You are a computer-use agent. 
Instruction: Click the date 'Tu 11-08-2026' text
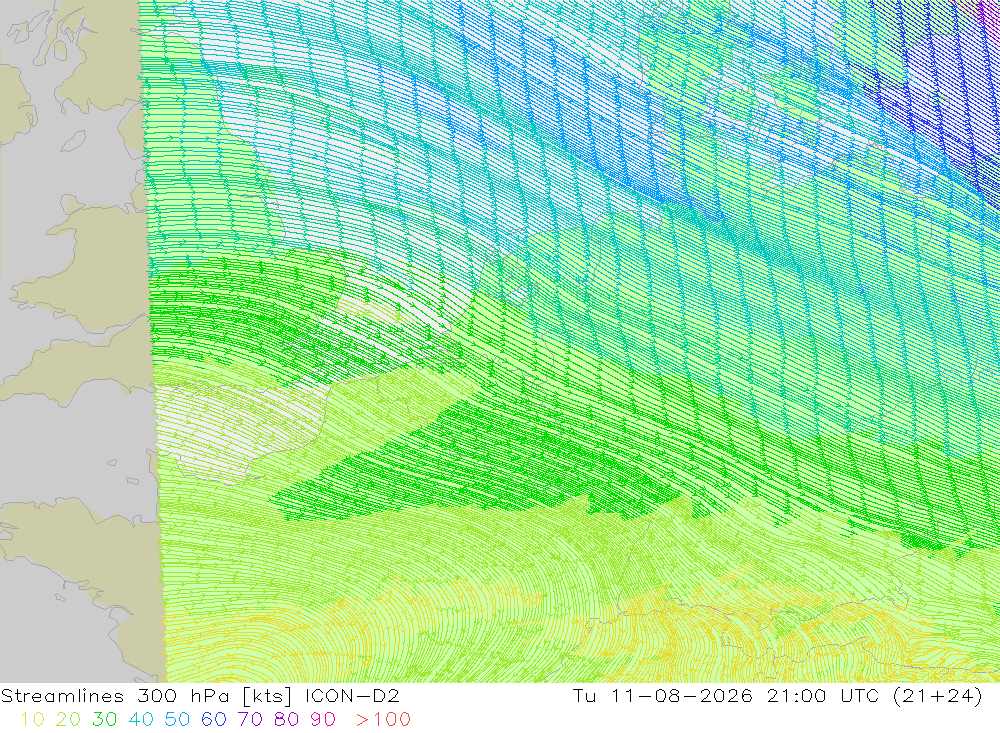click(663, 695)
